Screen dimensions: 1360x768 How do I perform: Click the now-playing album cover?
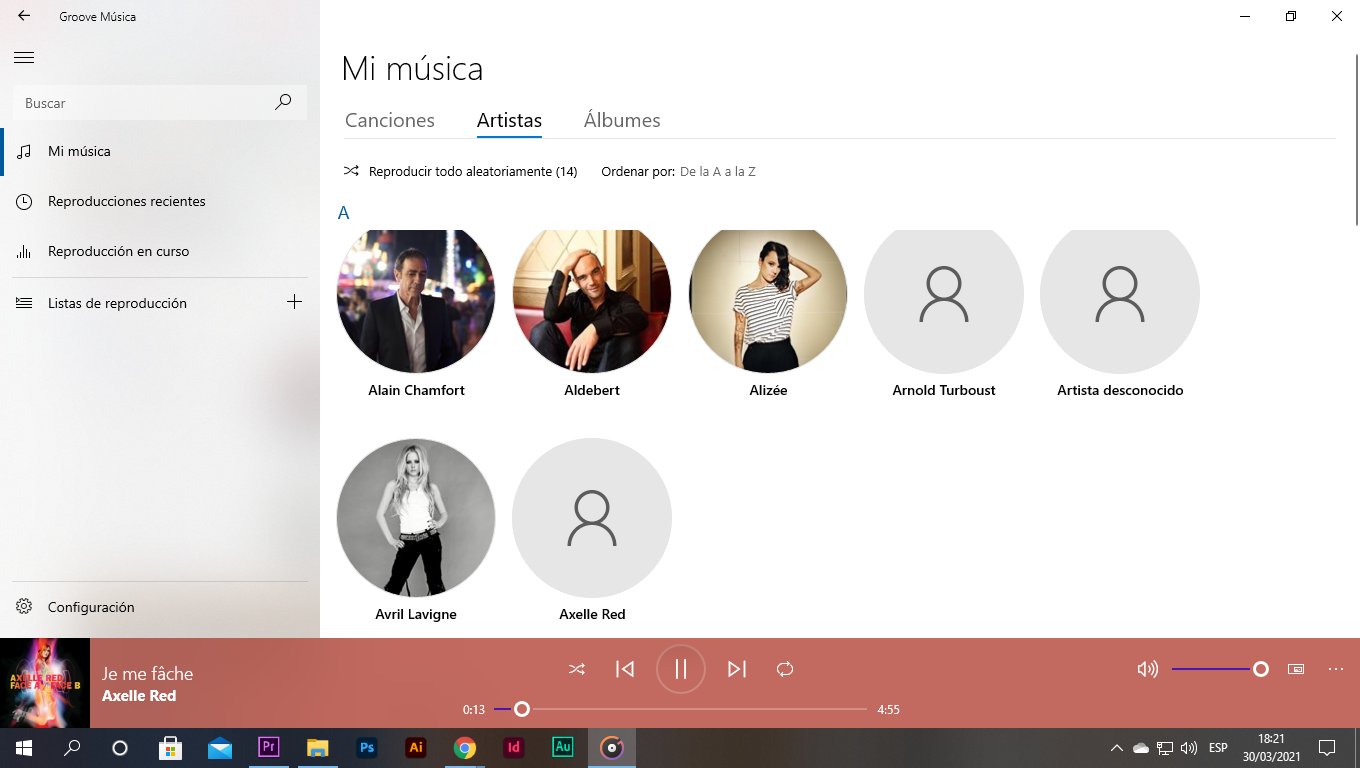click(x=45, y=683)
